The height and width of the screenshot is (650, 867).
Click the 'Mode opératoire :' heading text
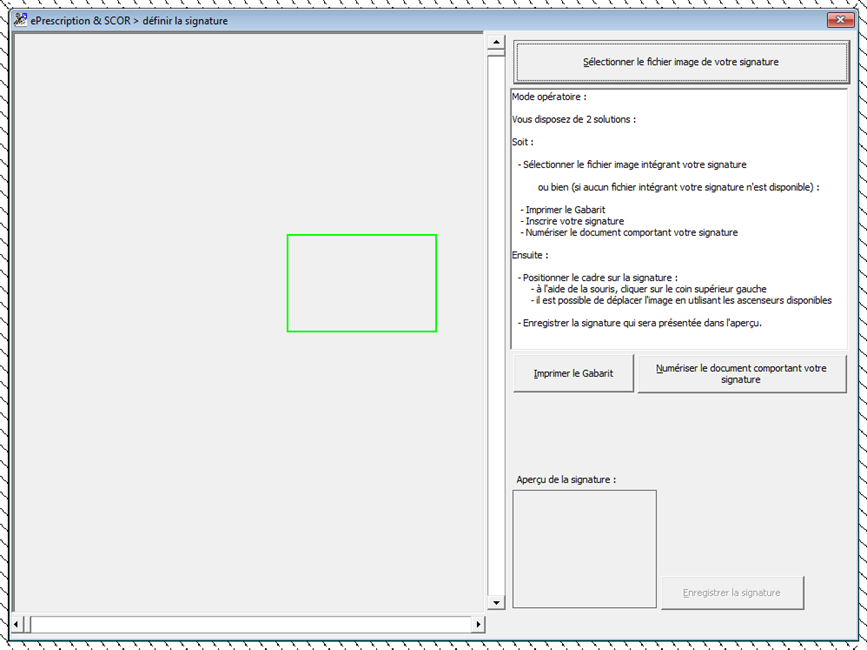pyautogui.click(x=549, y=97)
